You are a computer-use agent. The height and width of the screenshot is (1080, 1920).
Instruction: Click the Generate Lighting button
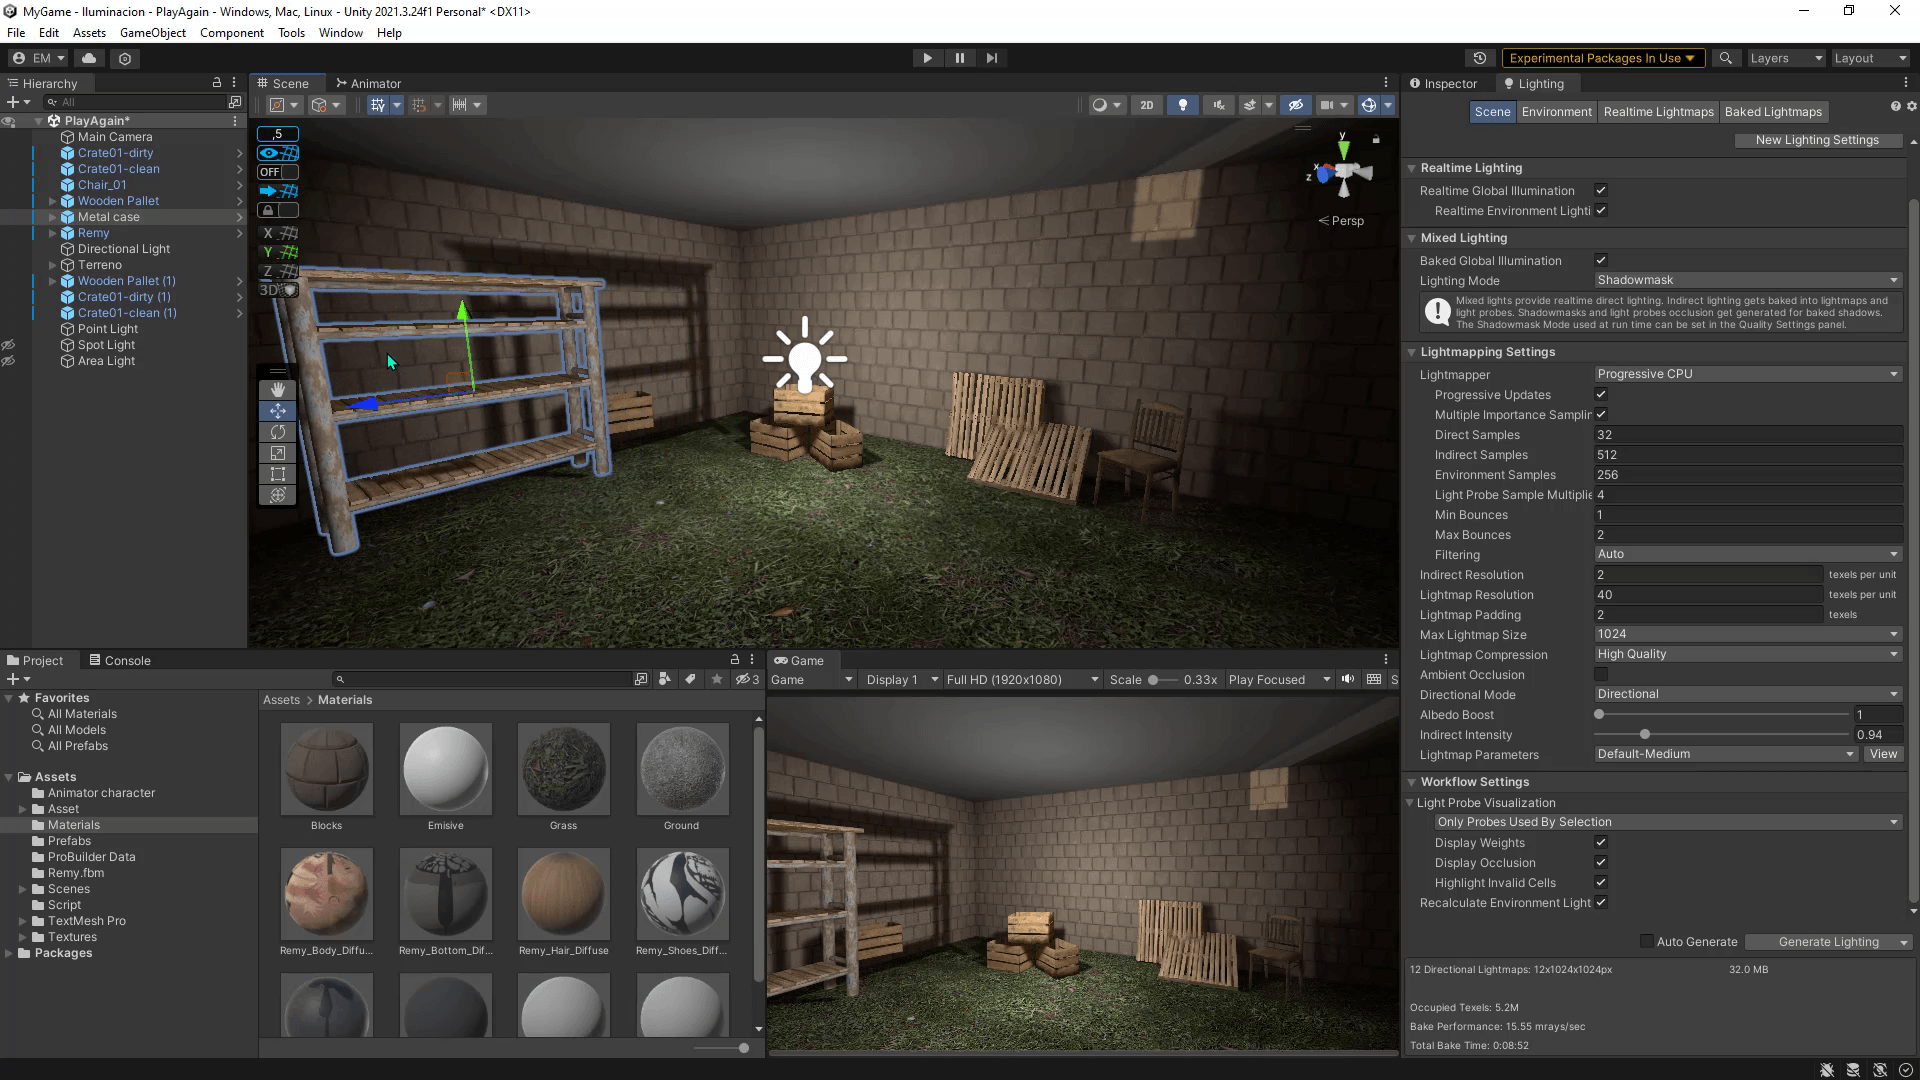[x=1827, y=942]
